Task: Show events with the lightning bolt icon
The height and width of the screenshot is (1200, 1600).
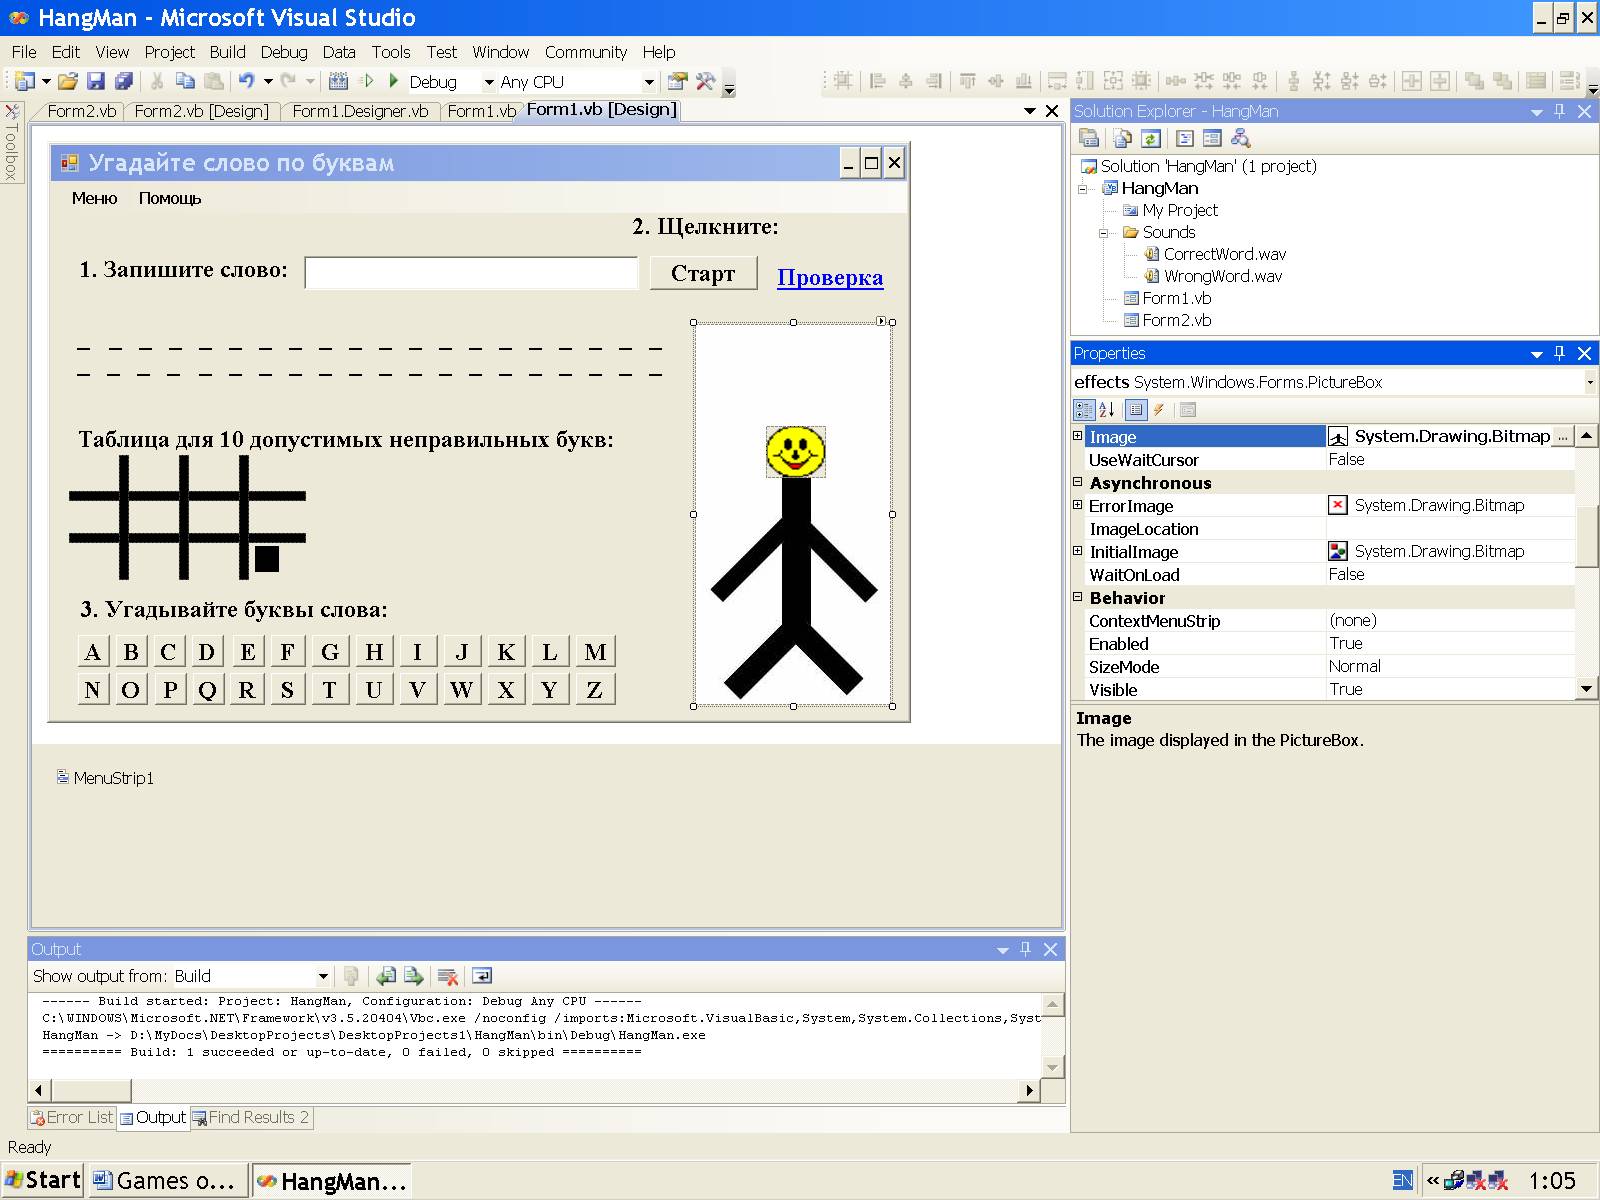Action: pos(1159,410)
